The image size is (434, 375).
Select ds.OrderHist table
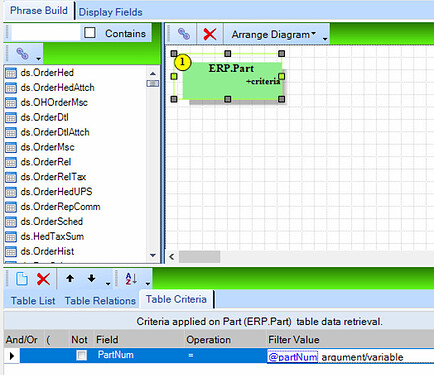47,251
